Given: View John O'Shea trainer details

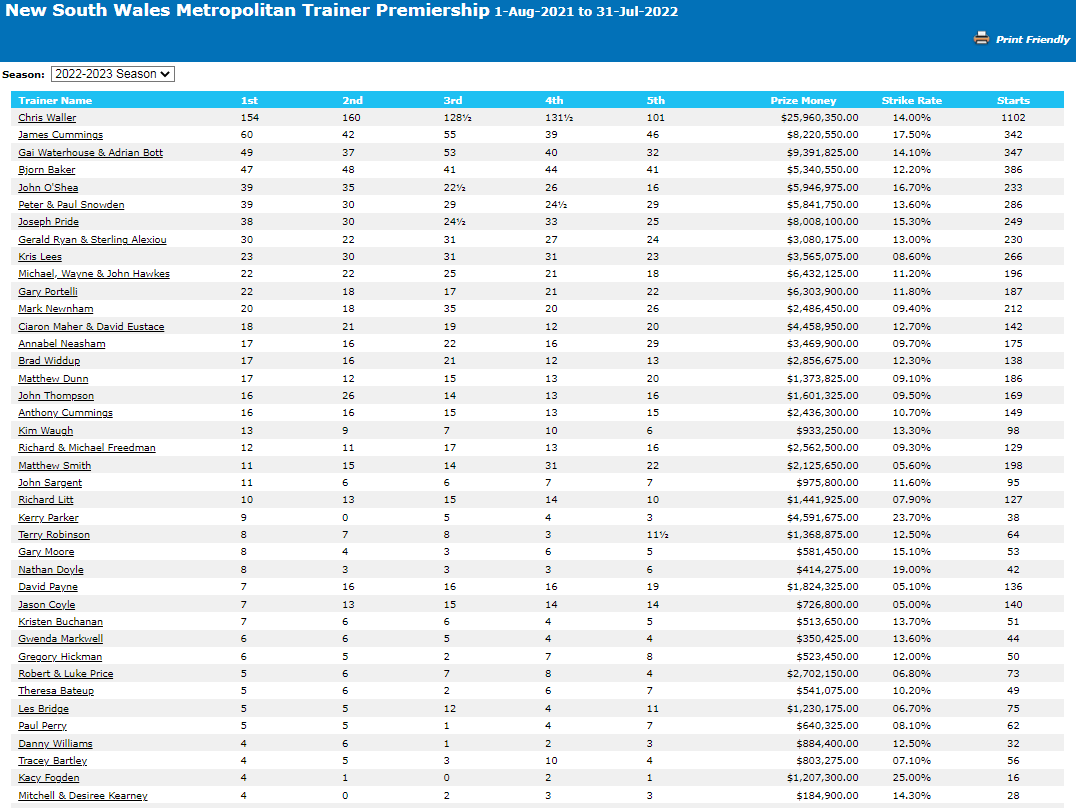Looking at the screenshot, I should click(48, 188).
